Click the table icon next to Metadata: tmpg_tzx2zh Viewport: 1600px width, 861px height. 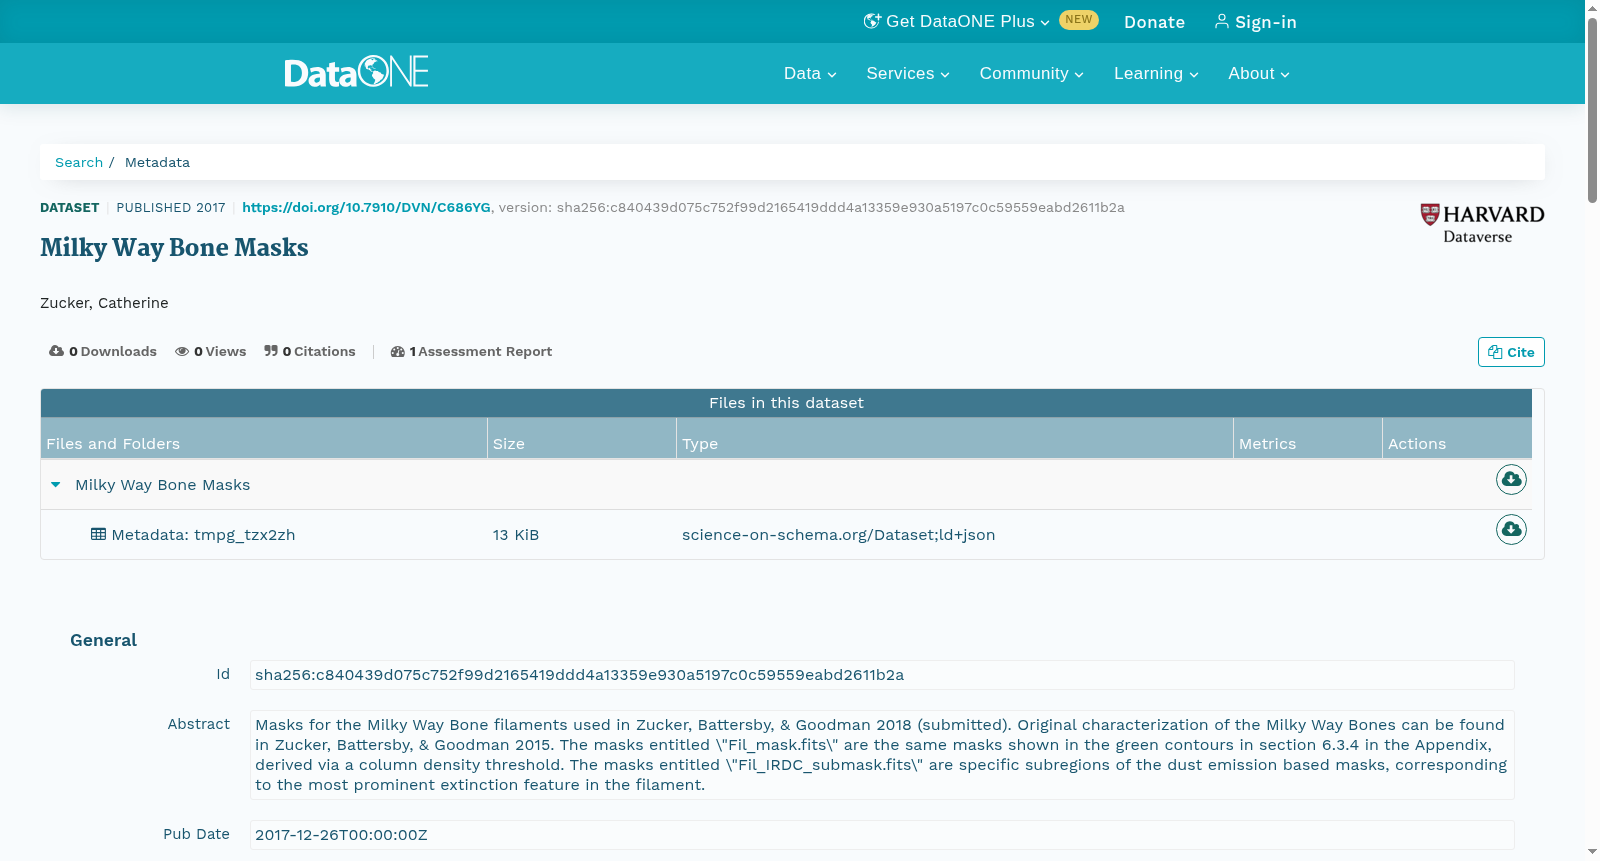tap(98, 534)
